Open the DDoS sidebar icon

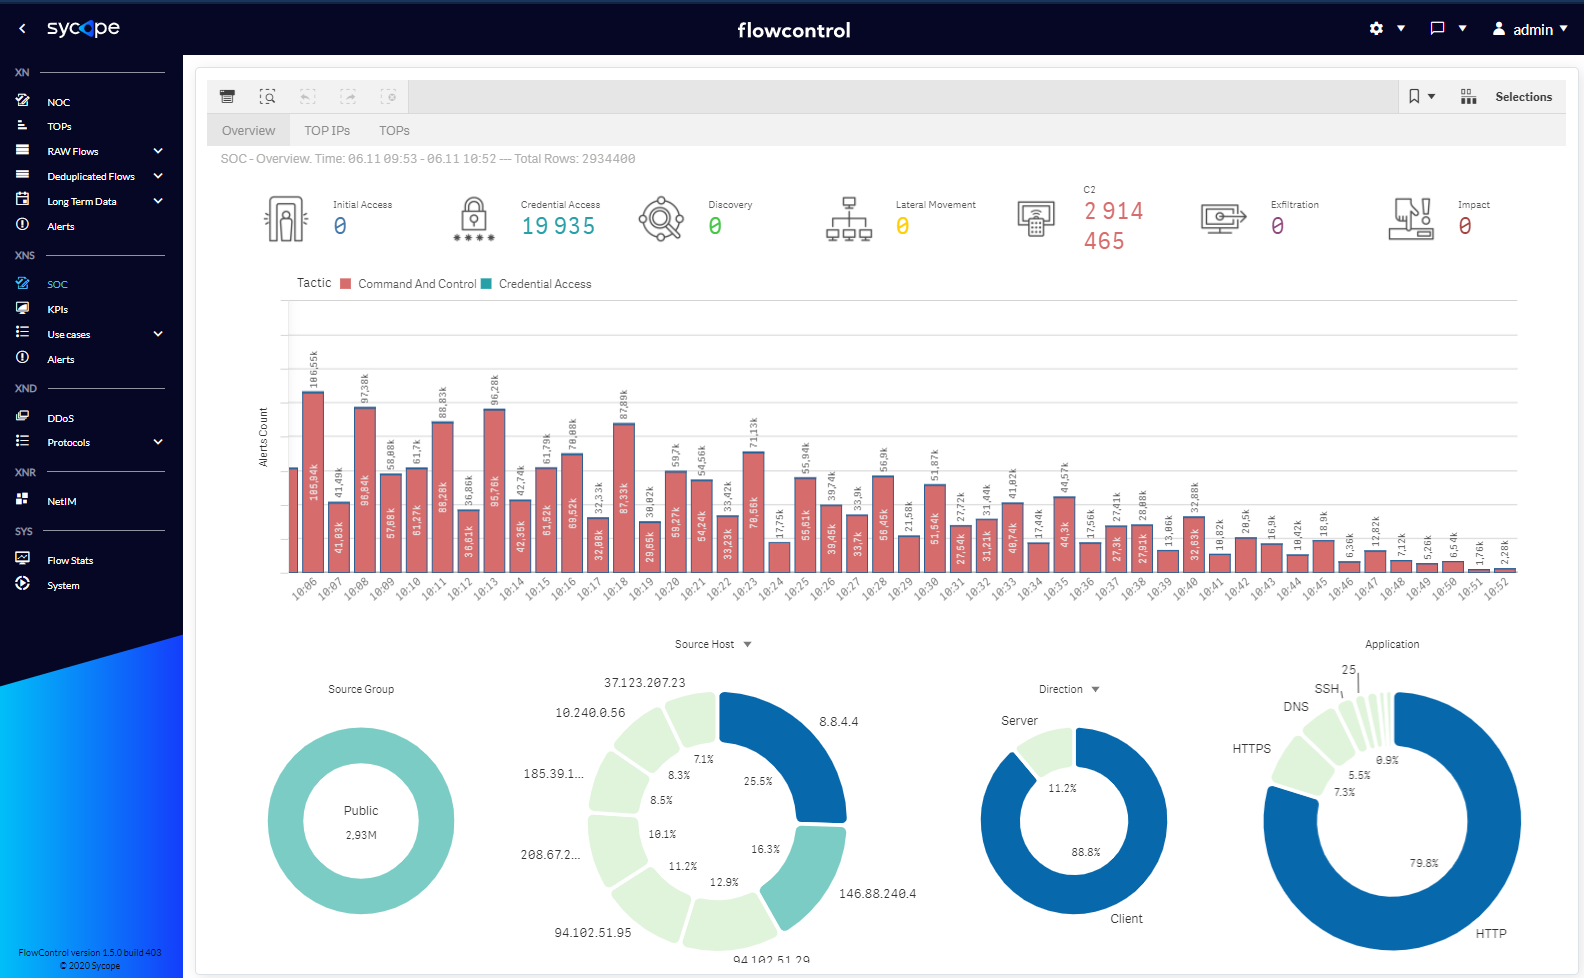pyautogui.click(x=22, y=417)
